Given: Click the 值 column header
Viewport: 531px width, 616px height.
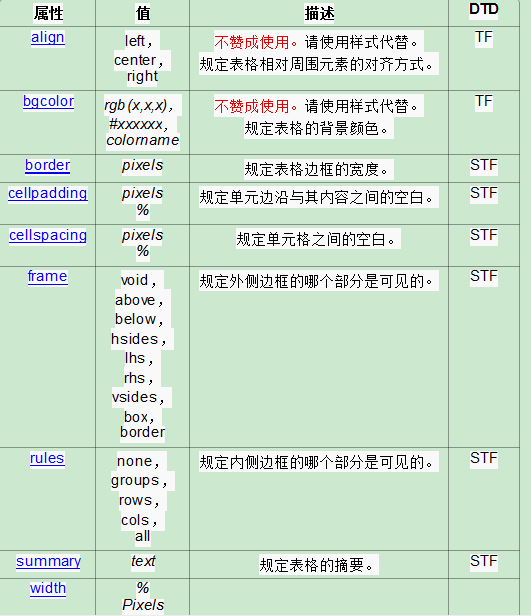Looking at the screenshot, I should (x=143, y=13).
